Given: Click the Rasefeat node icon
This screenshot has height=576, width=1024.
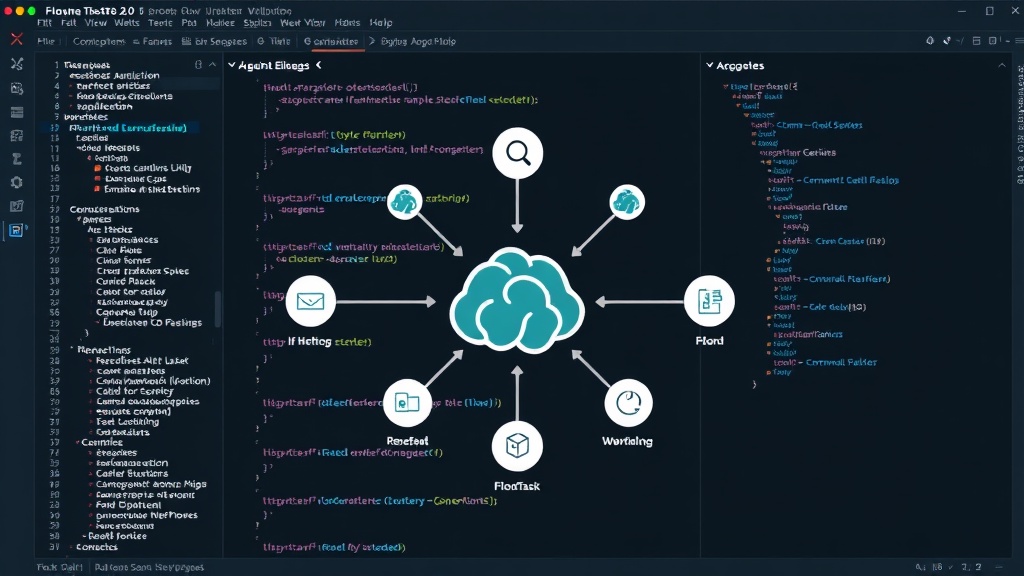Looking at the screenshot, I should [x=407, y=403].
